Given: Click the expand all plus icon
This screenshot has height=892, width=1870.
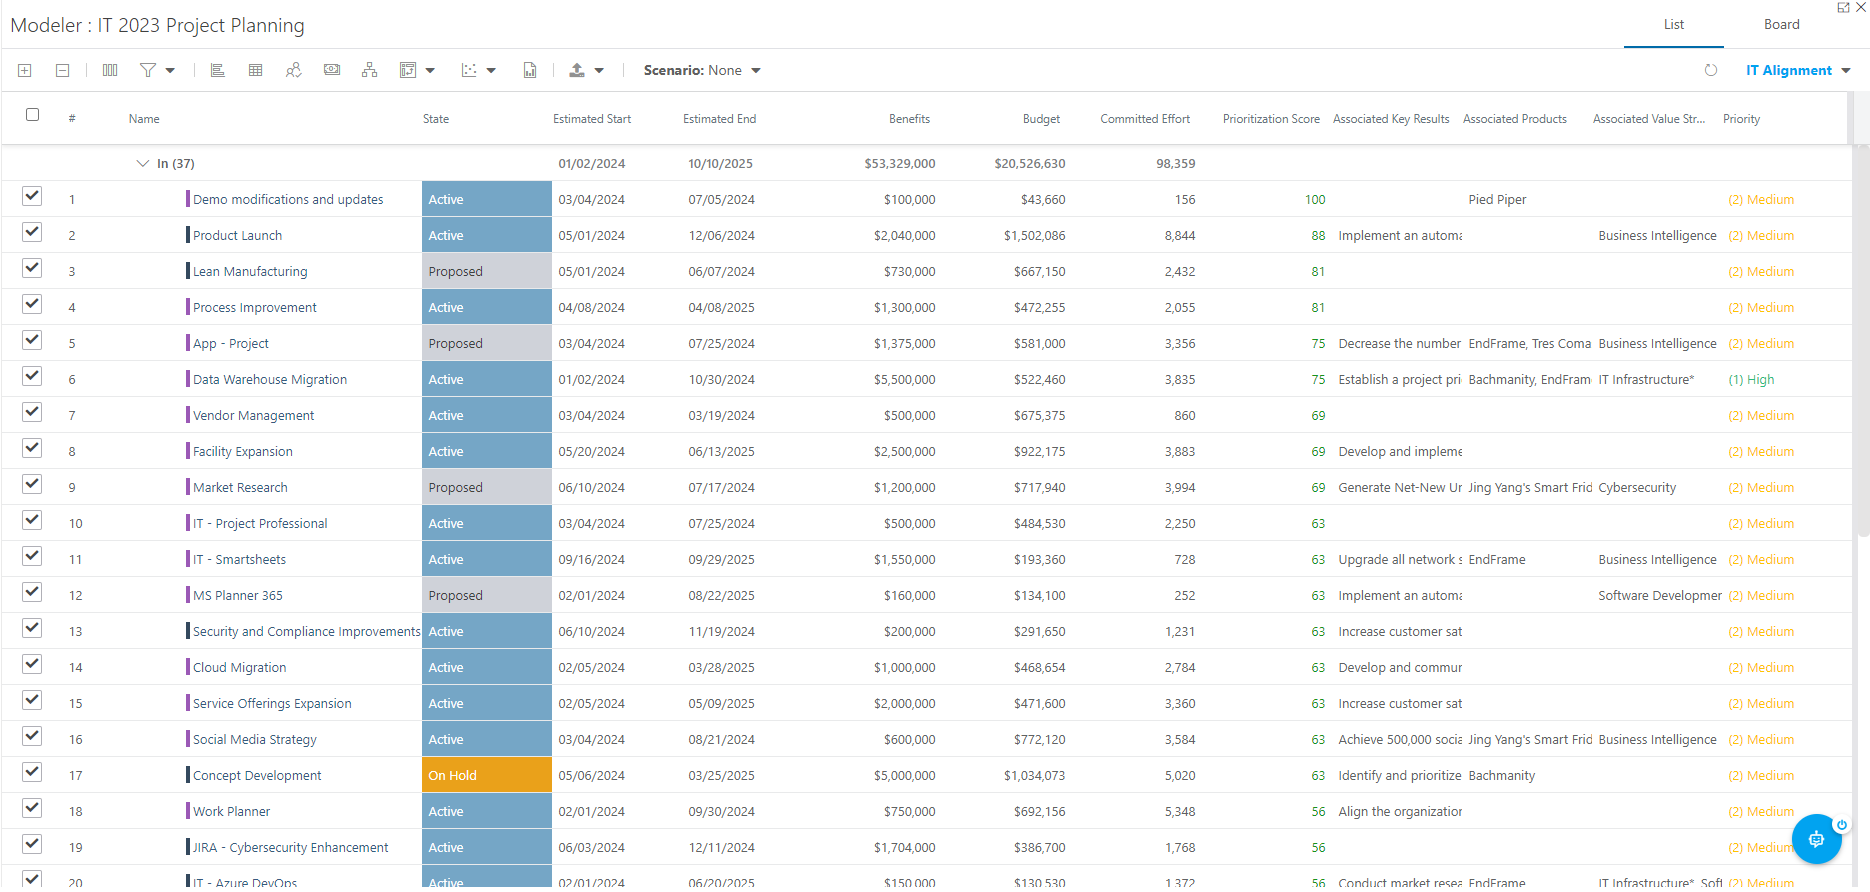Looking at the screenshot, I should pos(25,70).
